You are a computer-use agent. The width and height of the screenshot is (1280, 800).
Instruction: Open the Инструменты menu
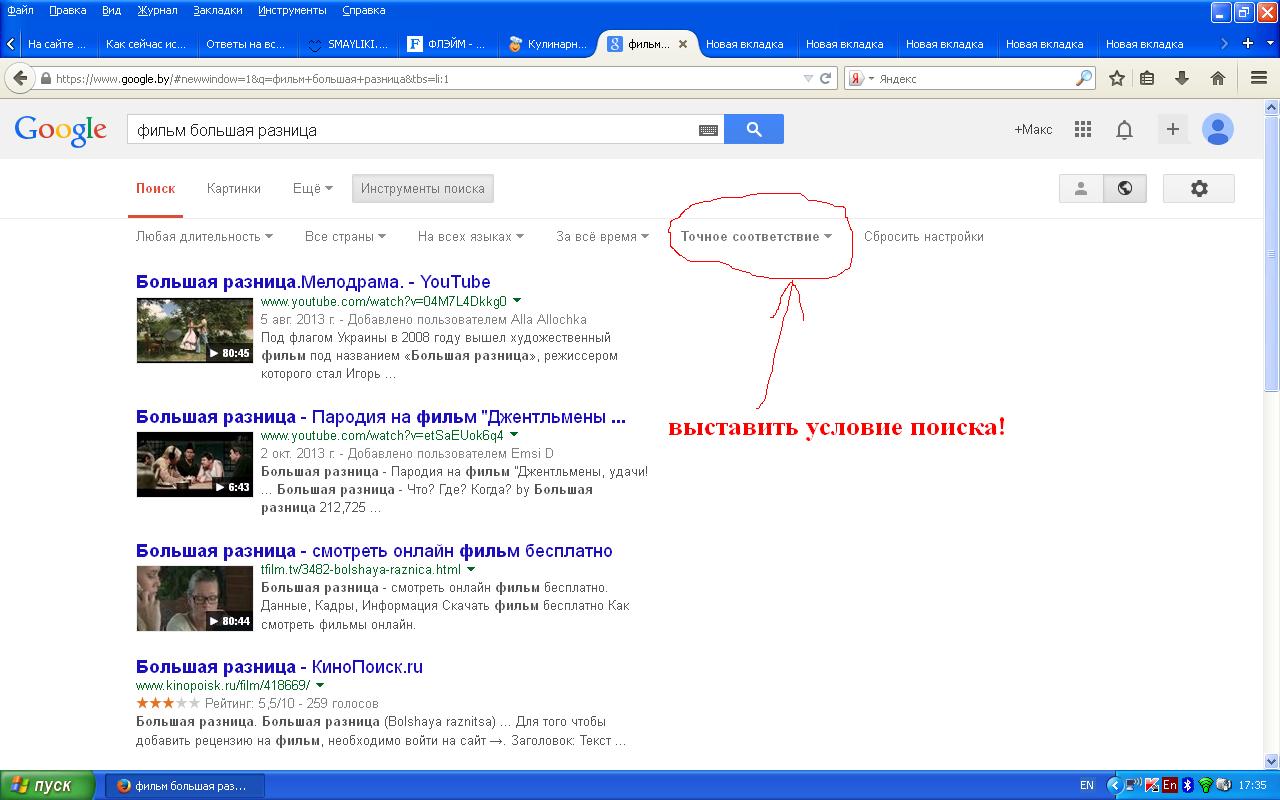[292, 10]
